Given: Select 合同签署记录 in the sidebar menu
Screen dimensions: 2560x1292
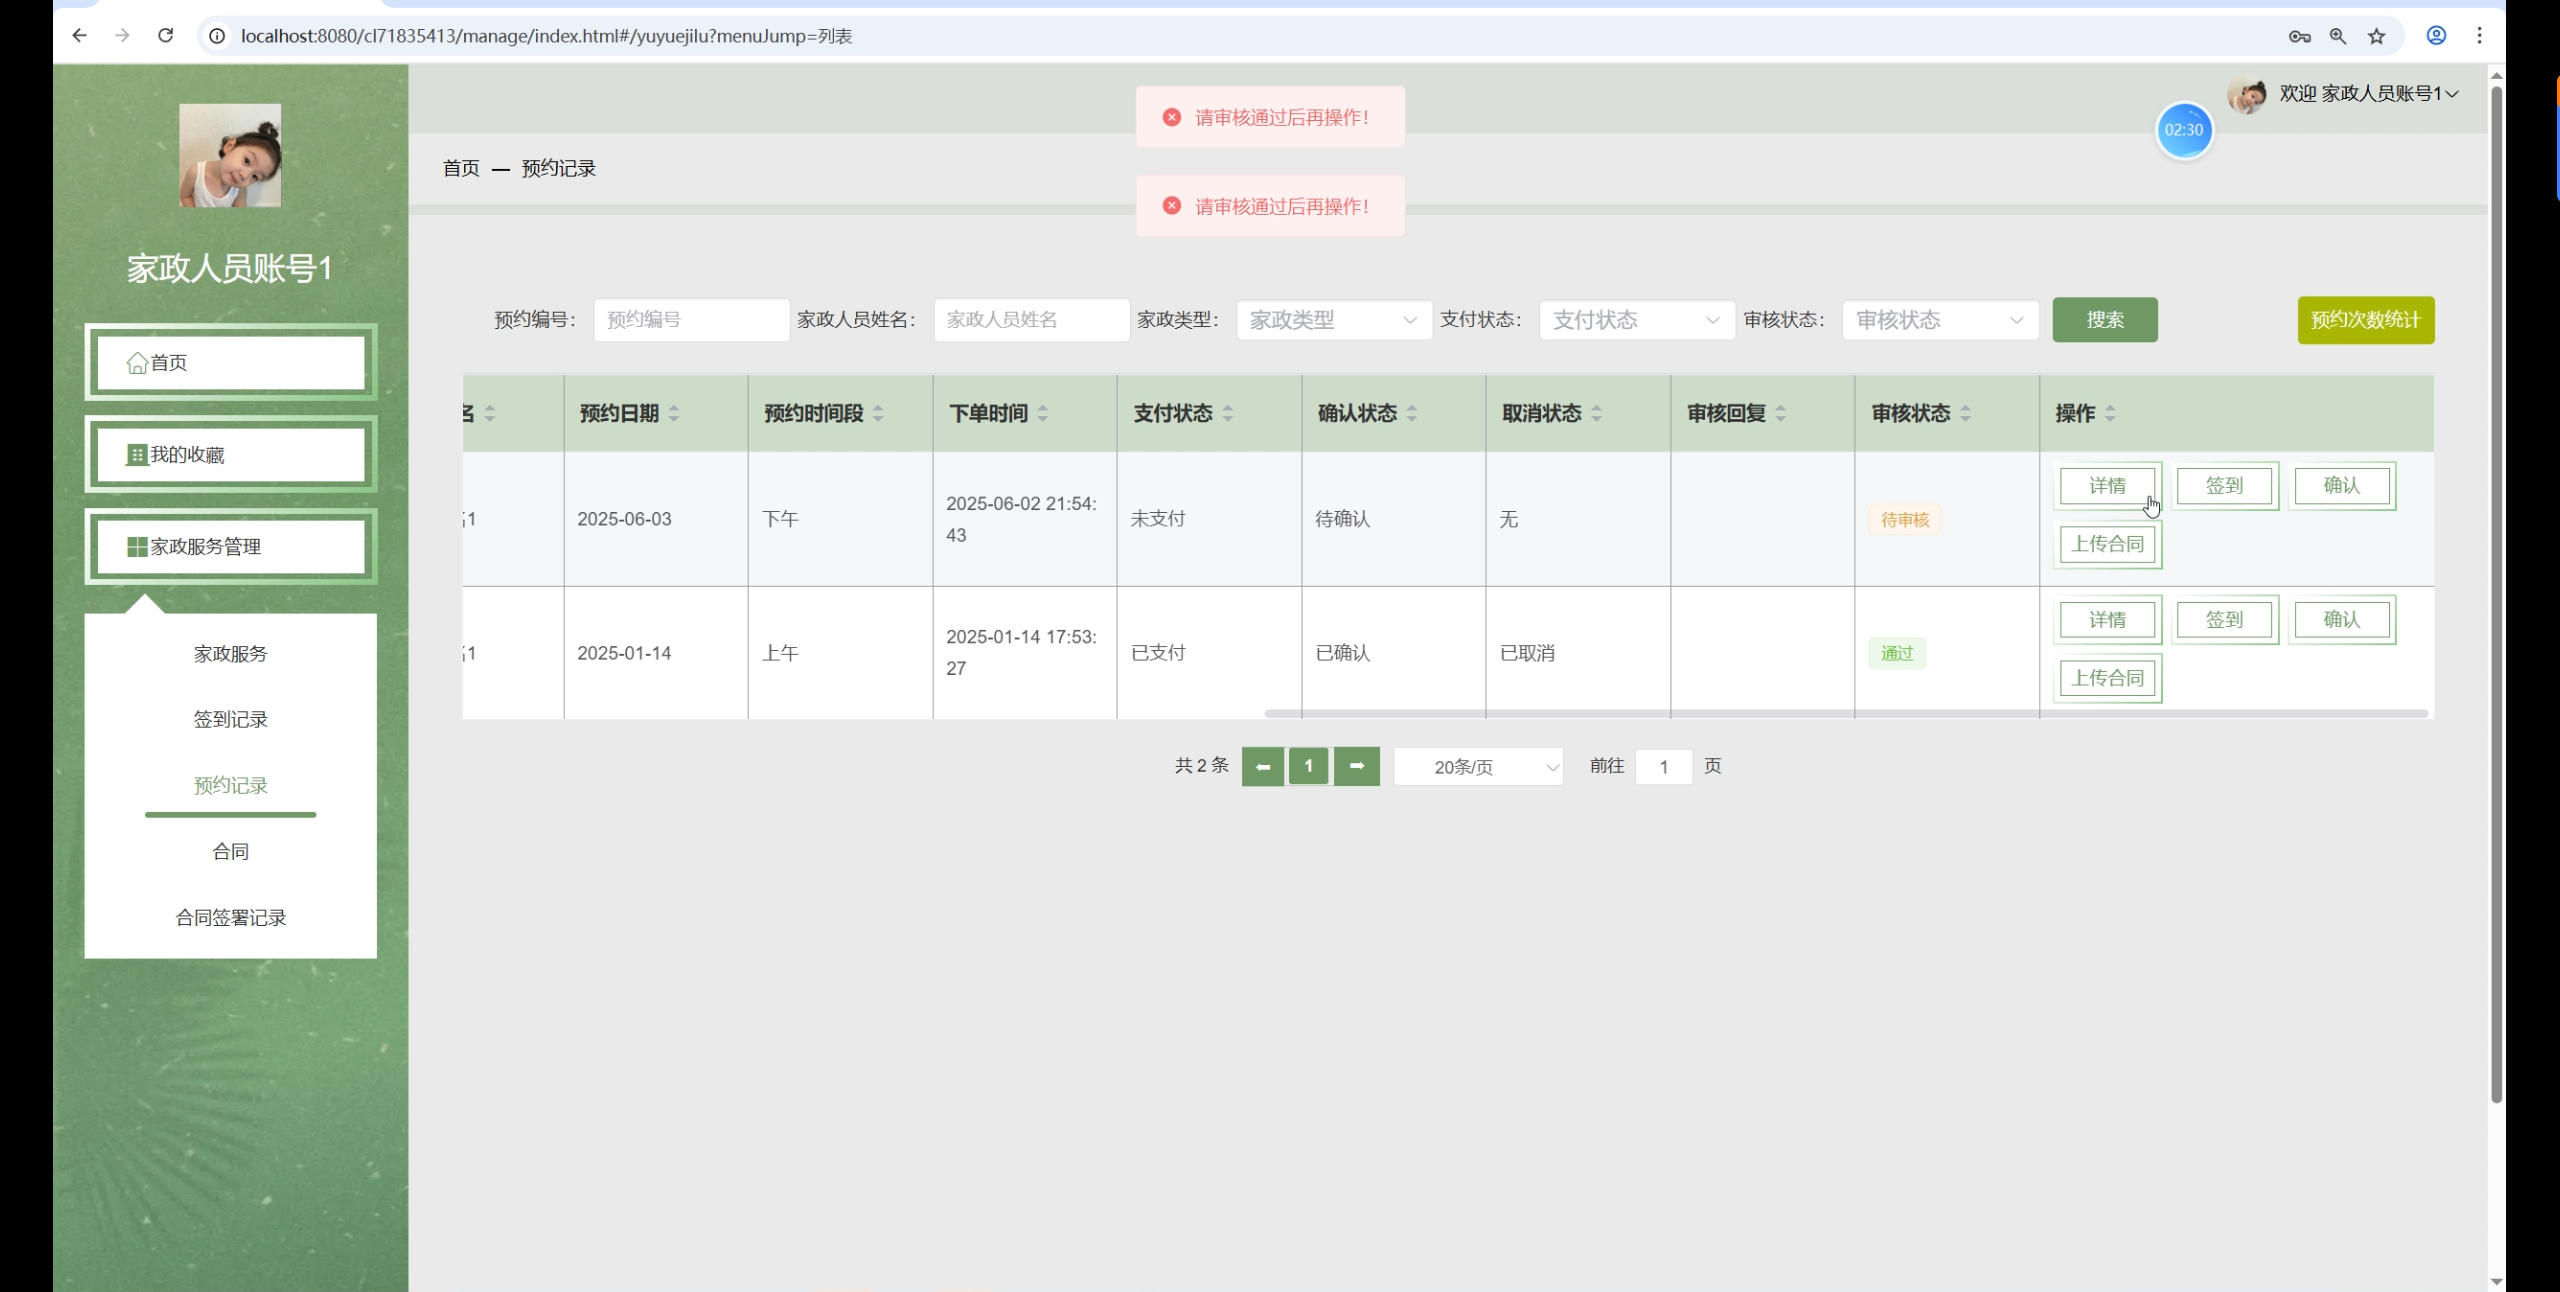Looking at the screenshot, I should click(231, 917).
